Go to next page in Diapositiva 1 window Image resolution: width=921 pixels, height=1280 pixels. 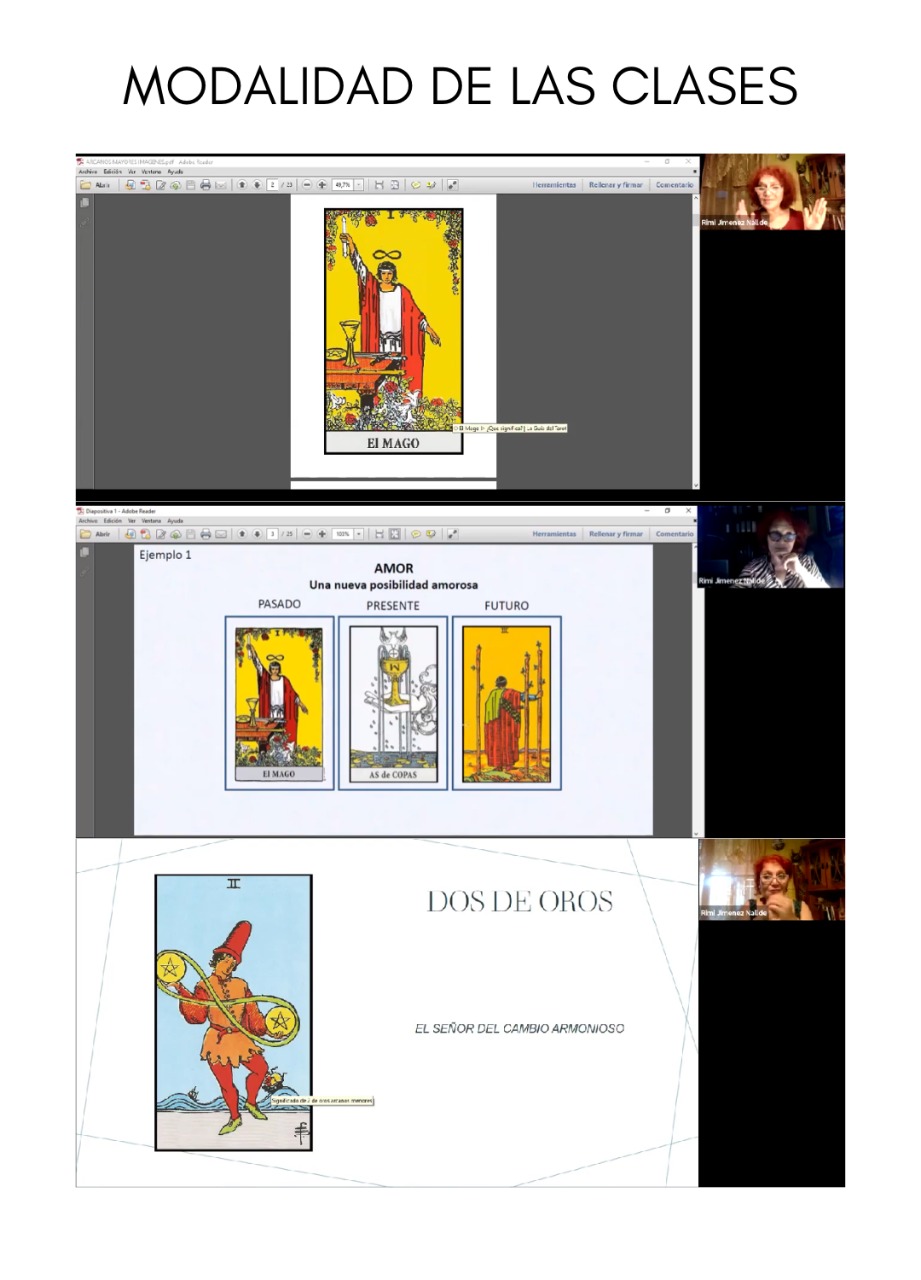(257, 534)
